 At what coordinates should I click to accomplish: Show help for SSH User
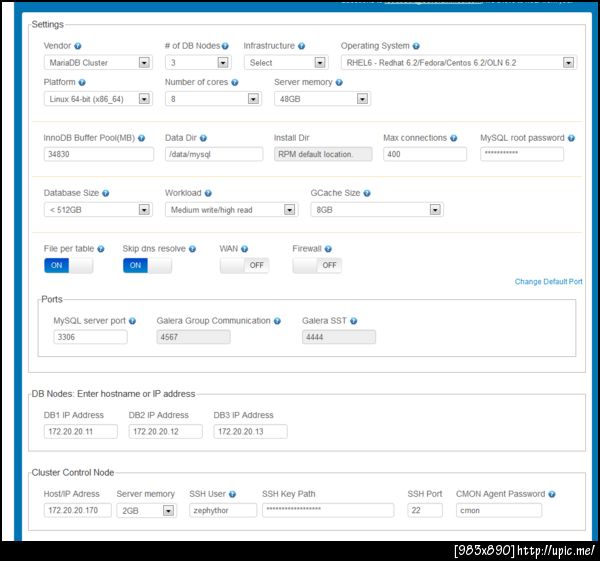click(232, 494)
